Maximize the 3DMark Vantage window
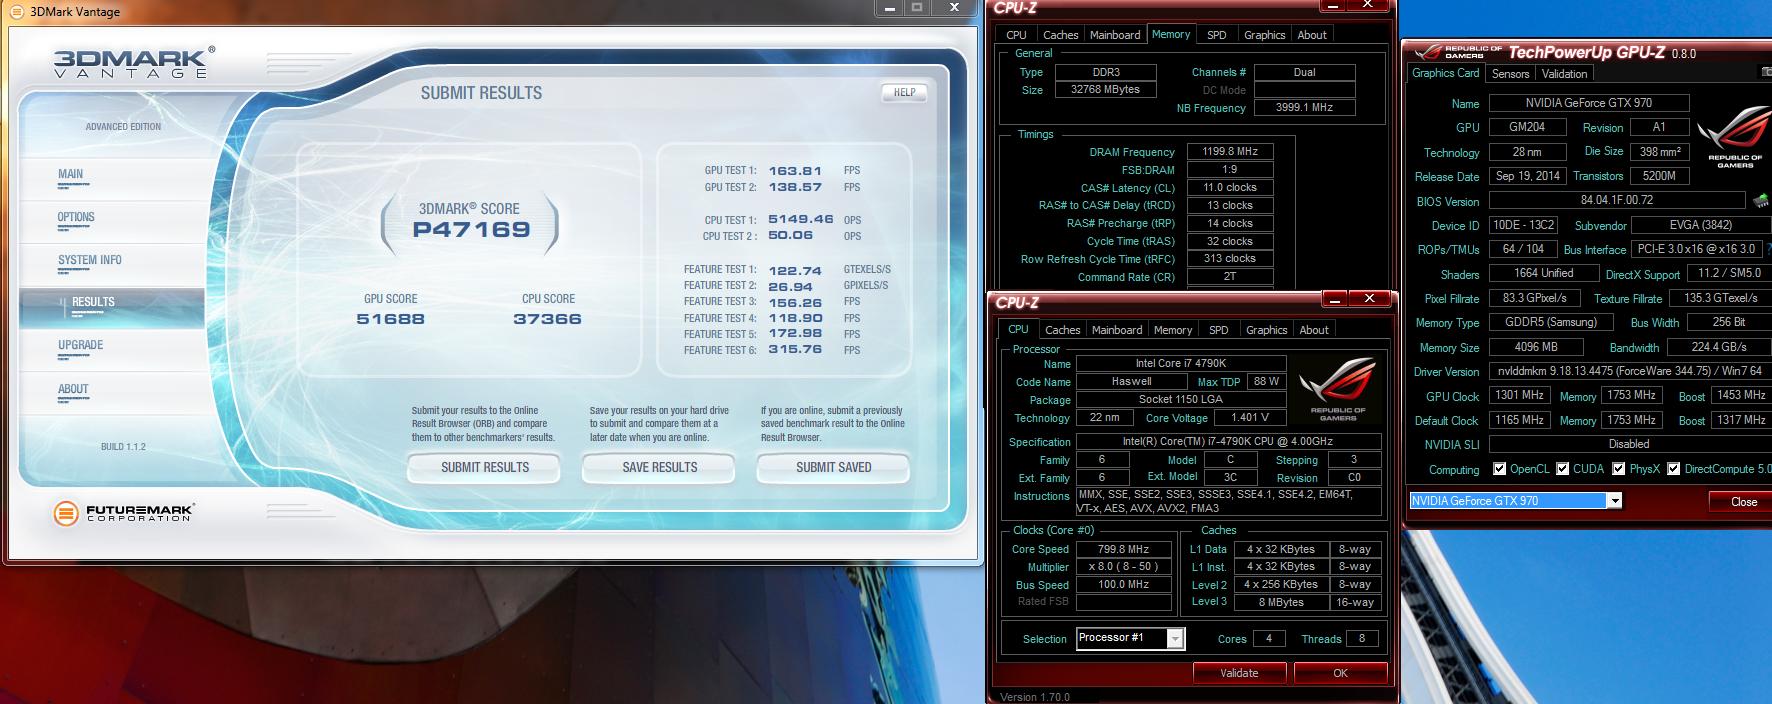The height and width of the screenshot is (704, 1772). 917,7
